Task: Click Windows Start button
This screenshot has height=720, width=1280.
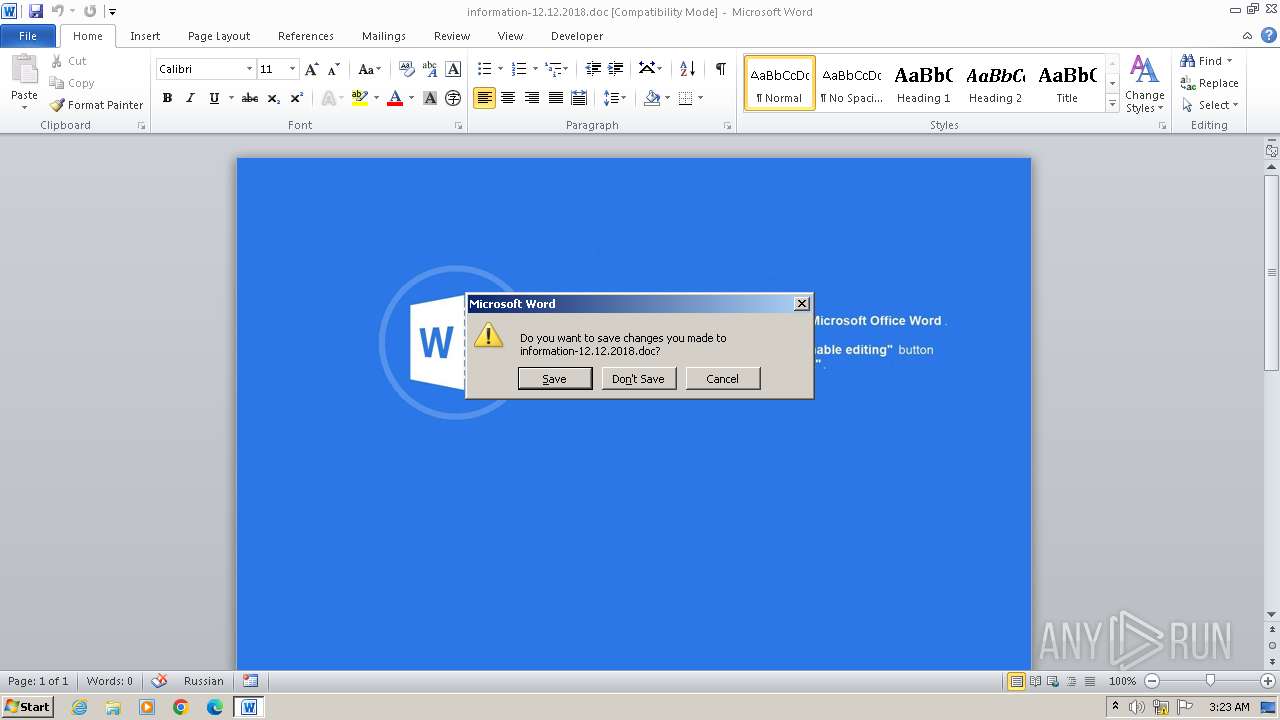Action: 27,707
